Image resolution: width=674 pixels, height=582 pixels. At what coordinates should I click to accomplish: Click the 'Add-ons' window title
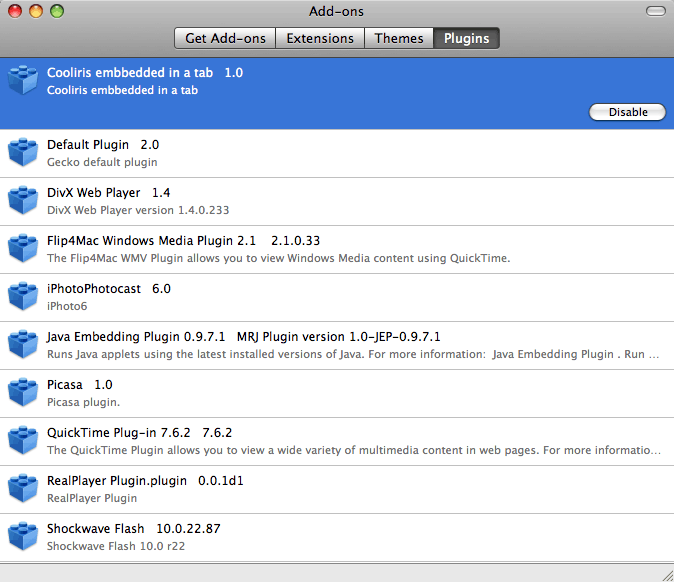[336, 11]
